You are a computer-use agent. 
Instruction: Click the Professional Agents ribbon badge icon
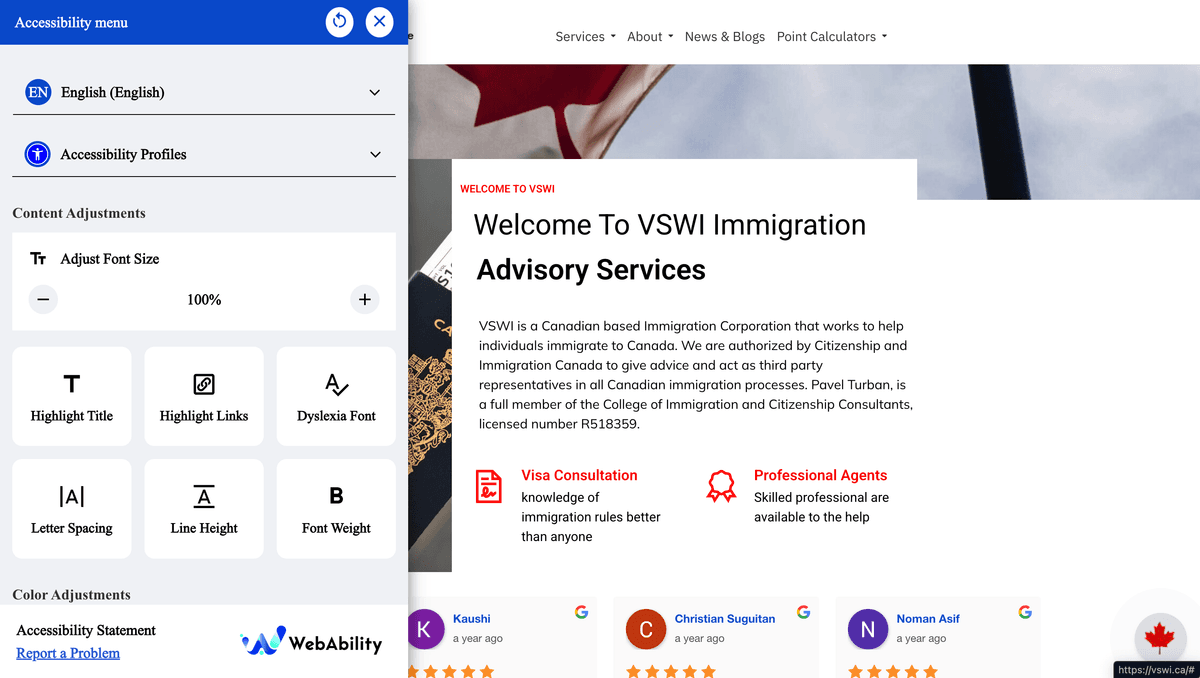pyautogui.click(x=721, y=486)
